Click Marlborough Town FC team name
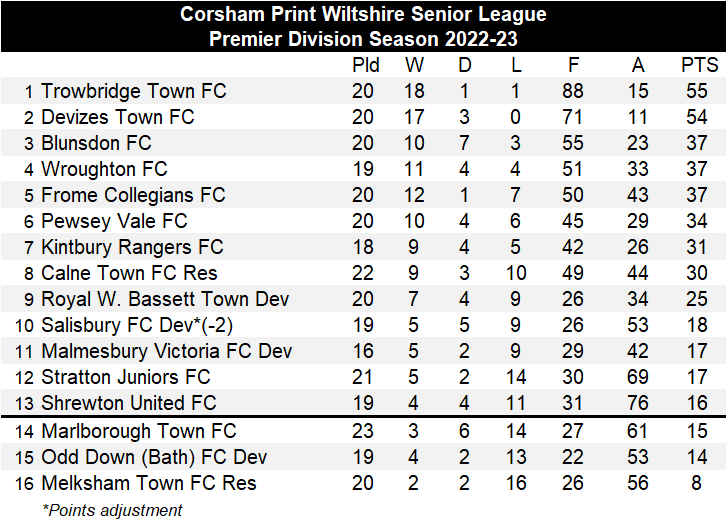The image size is (726, 523). pos(139,431)
